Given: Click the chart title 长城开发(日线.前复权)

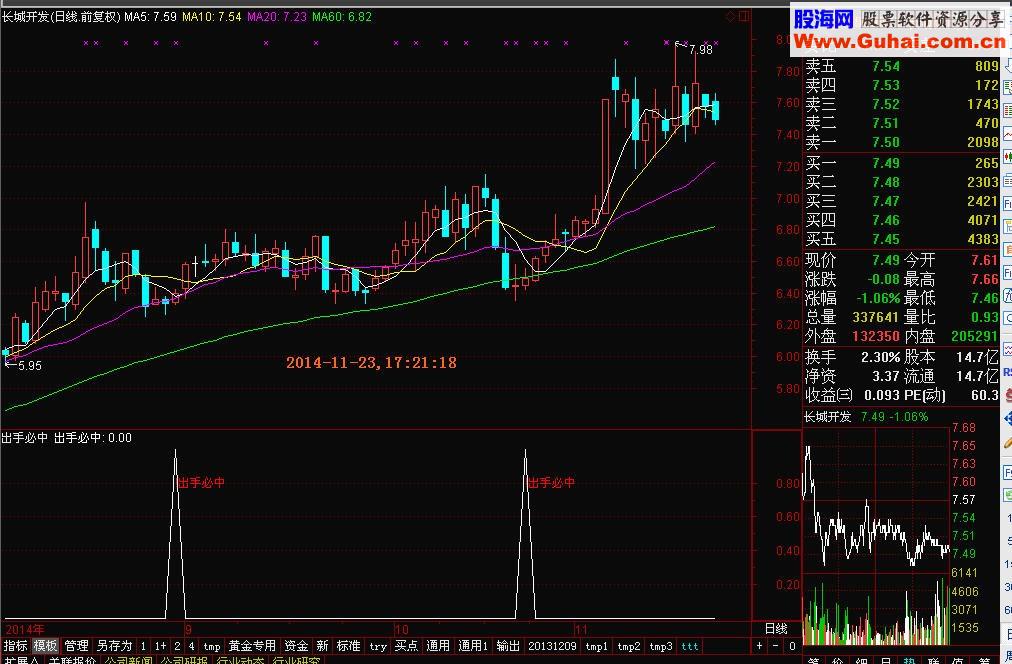Looking at the screenshot, I should point(61,17).
